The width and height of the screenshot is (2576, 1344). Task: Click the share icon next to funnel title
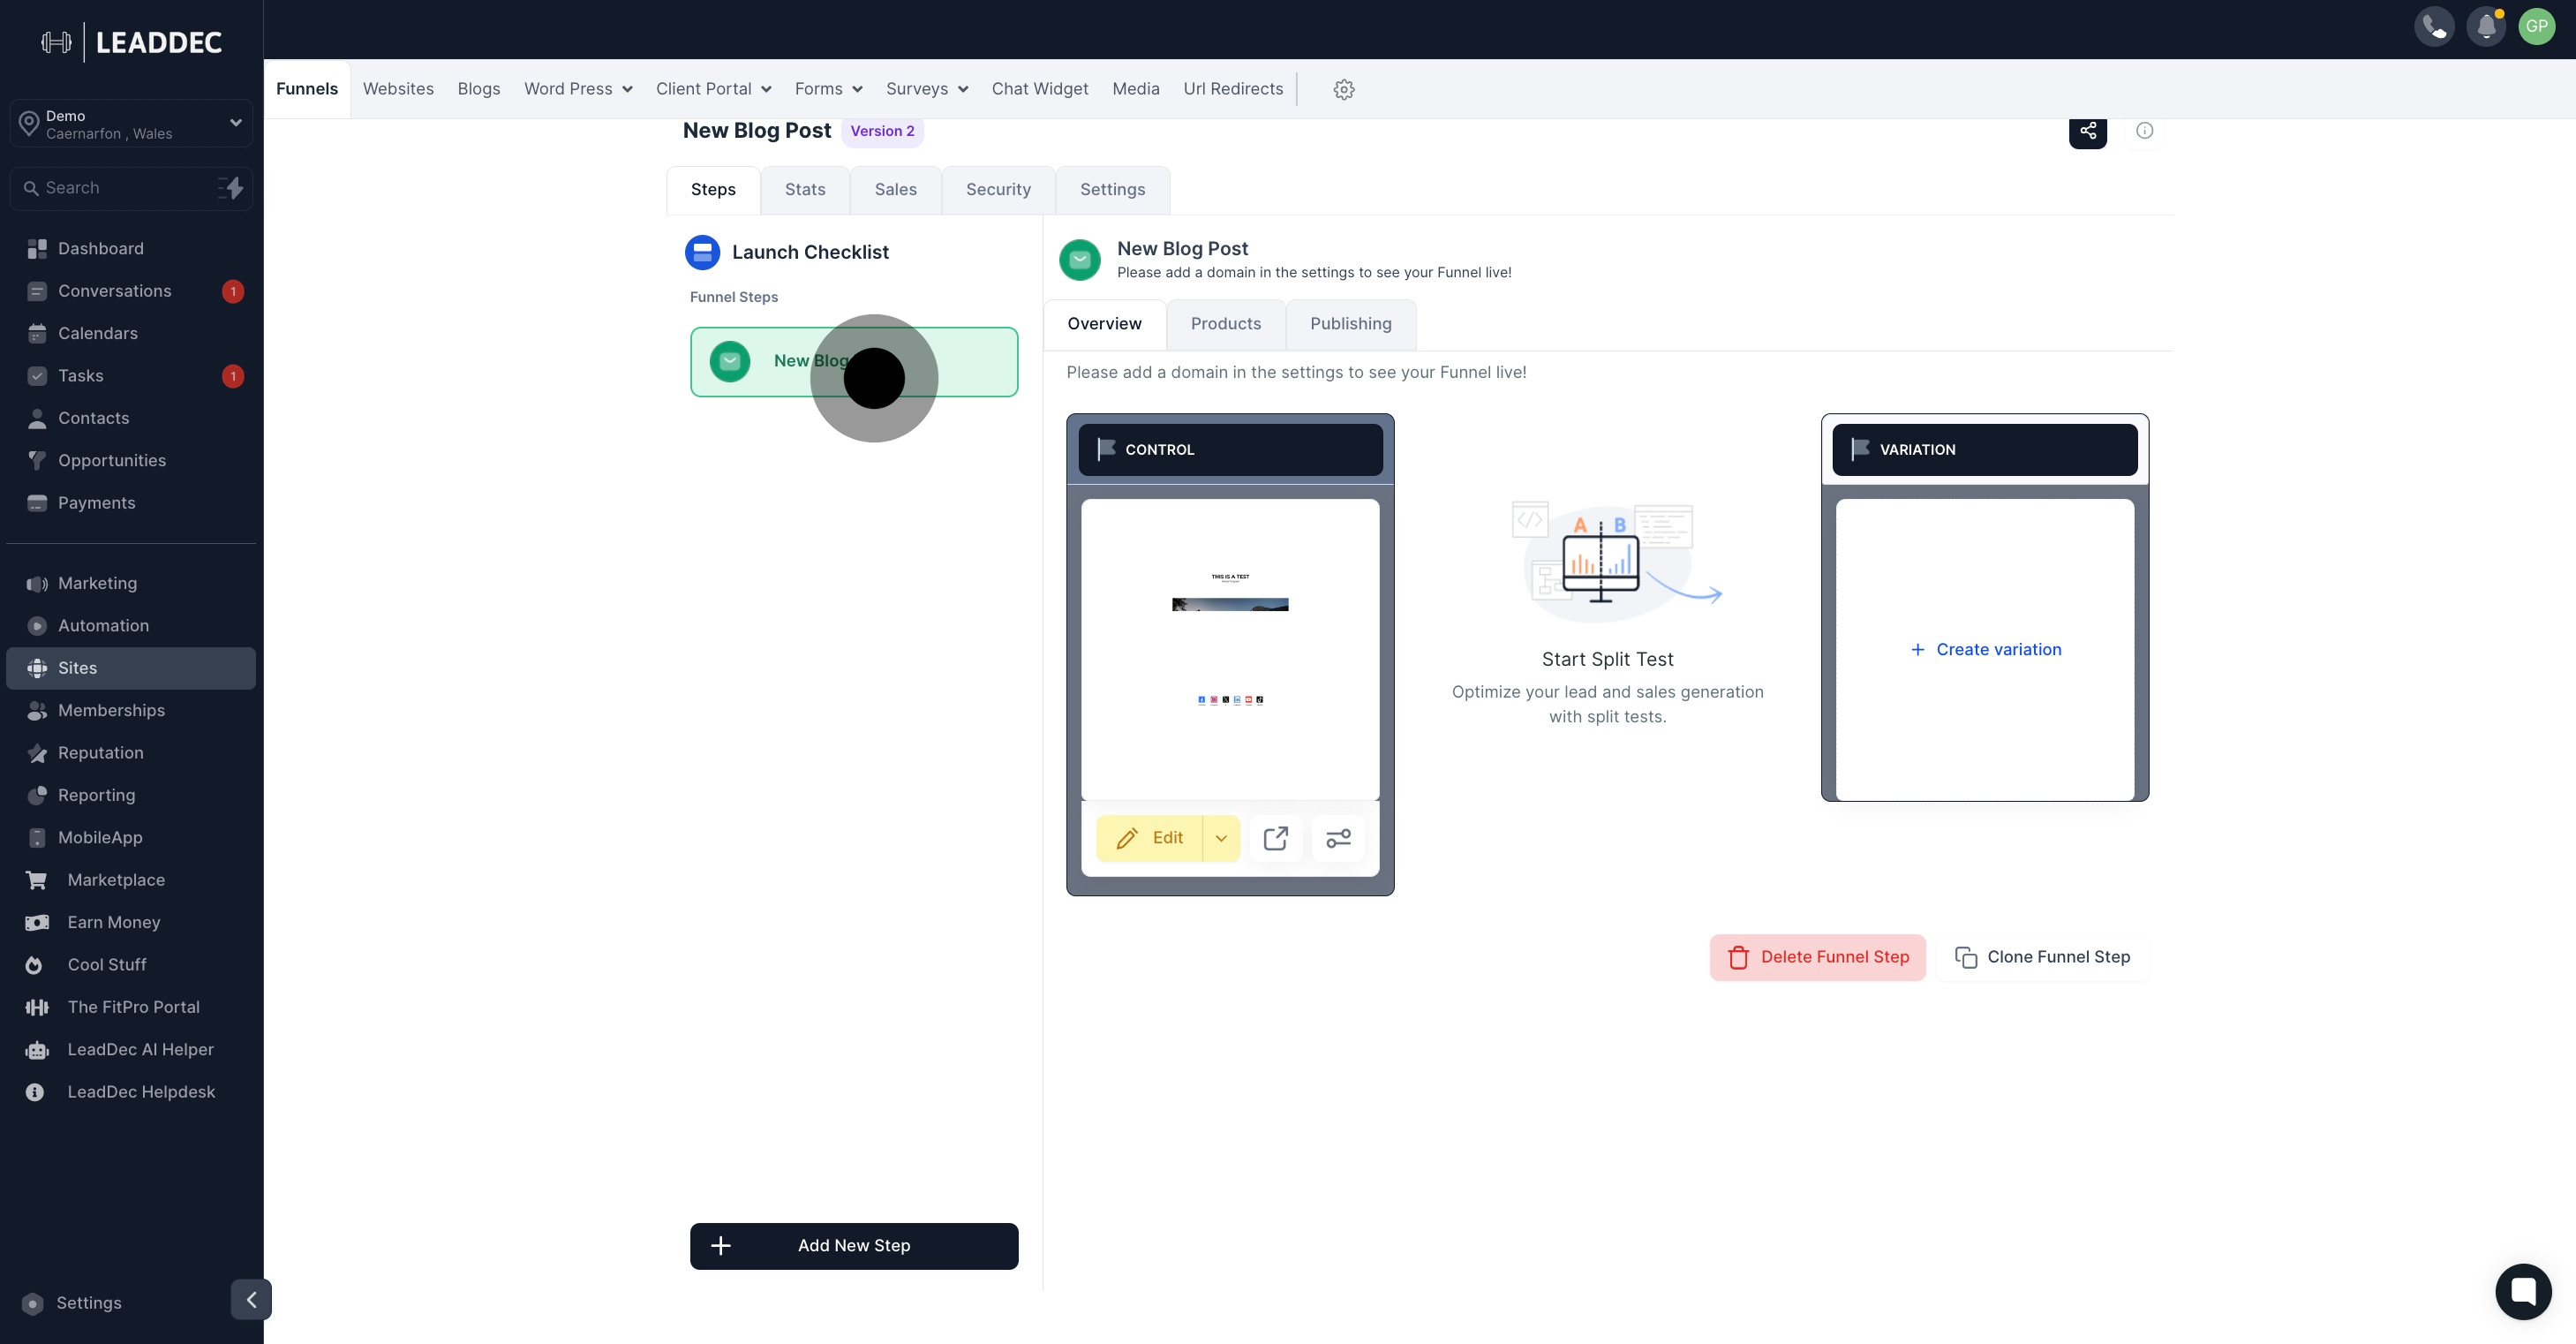coord(2087,131)
